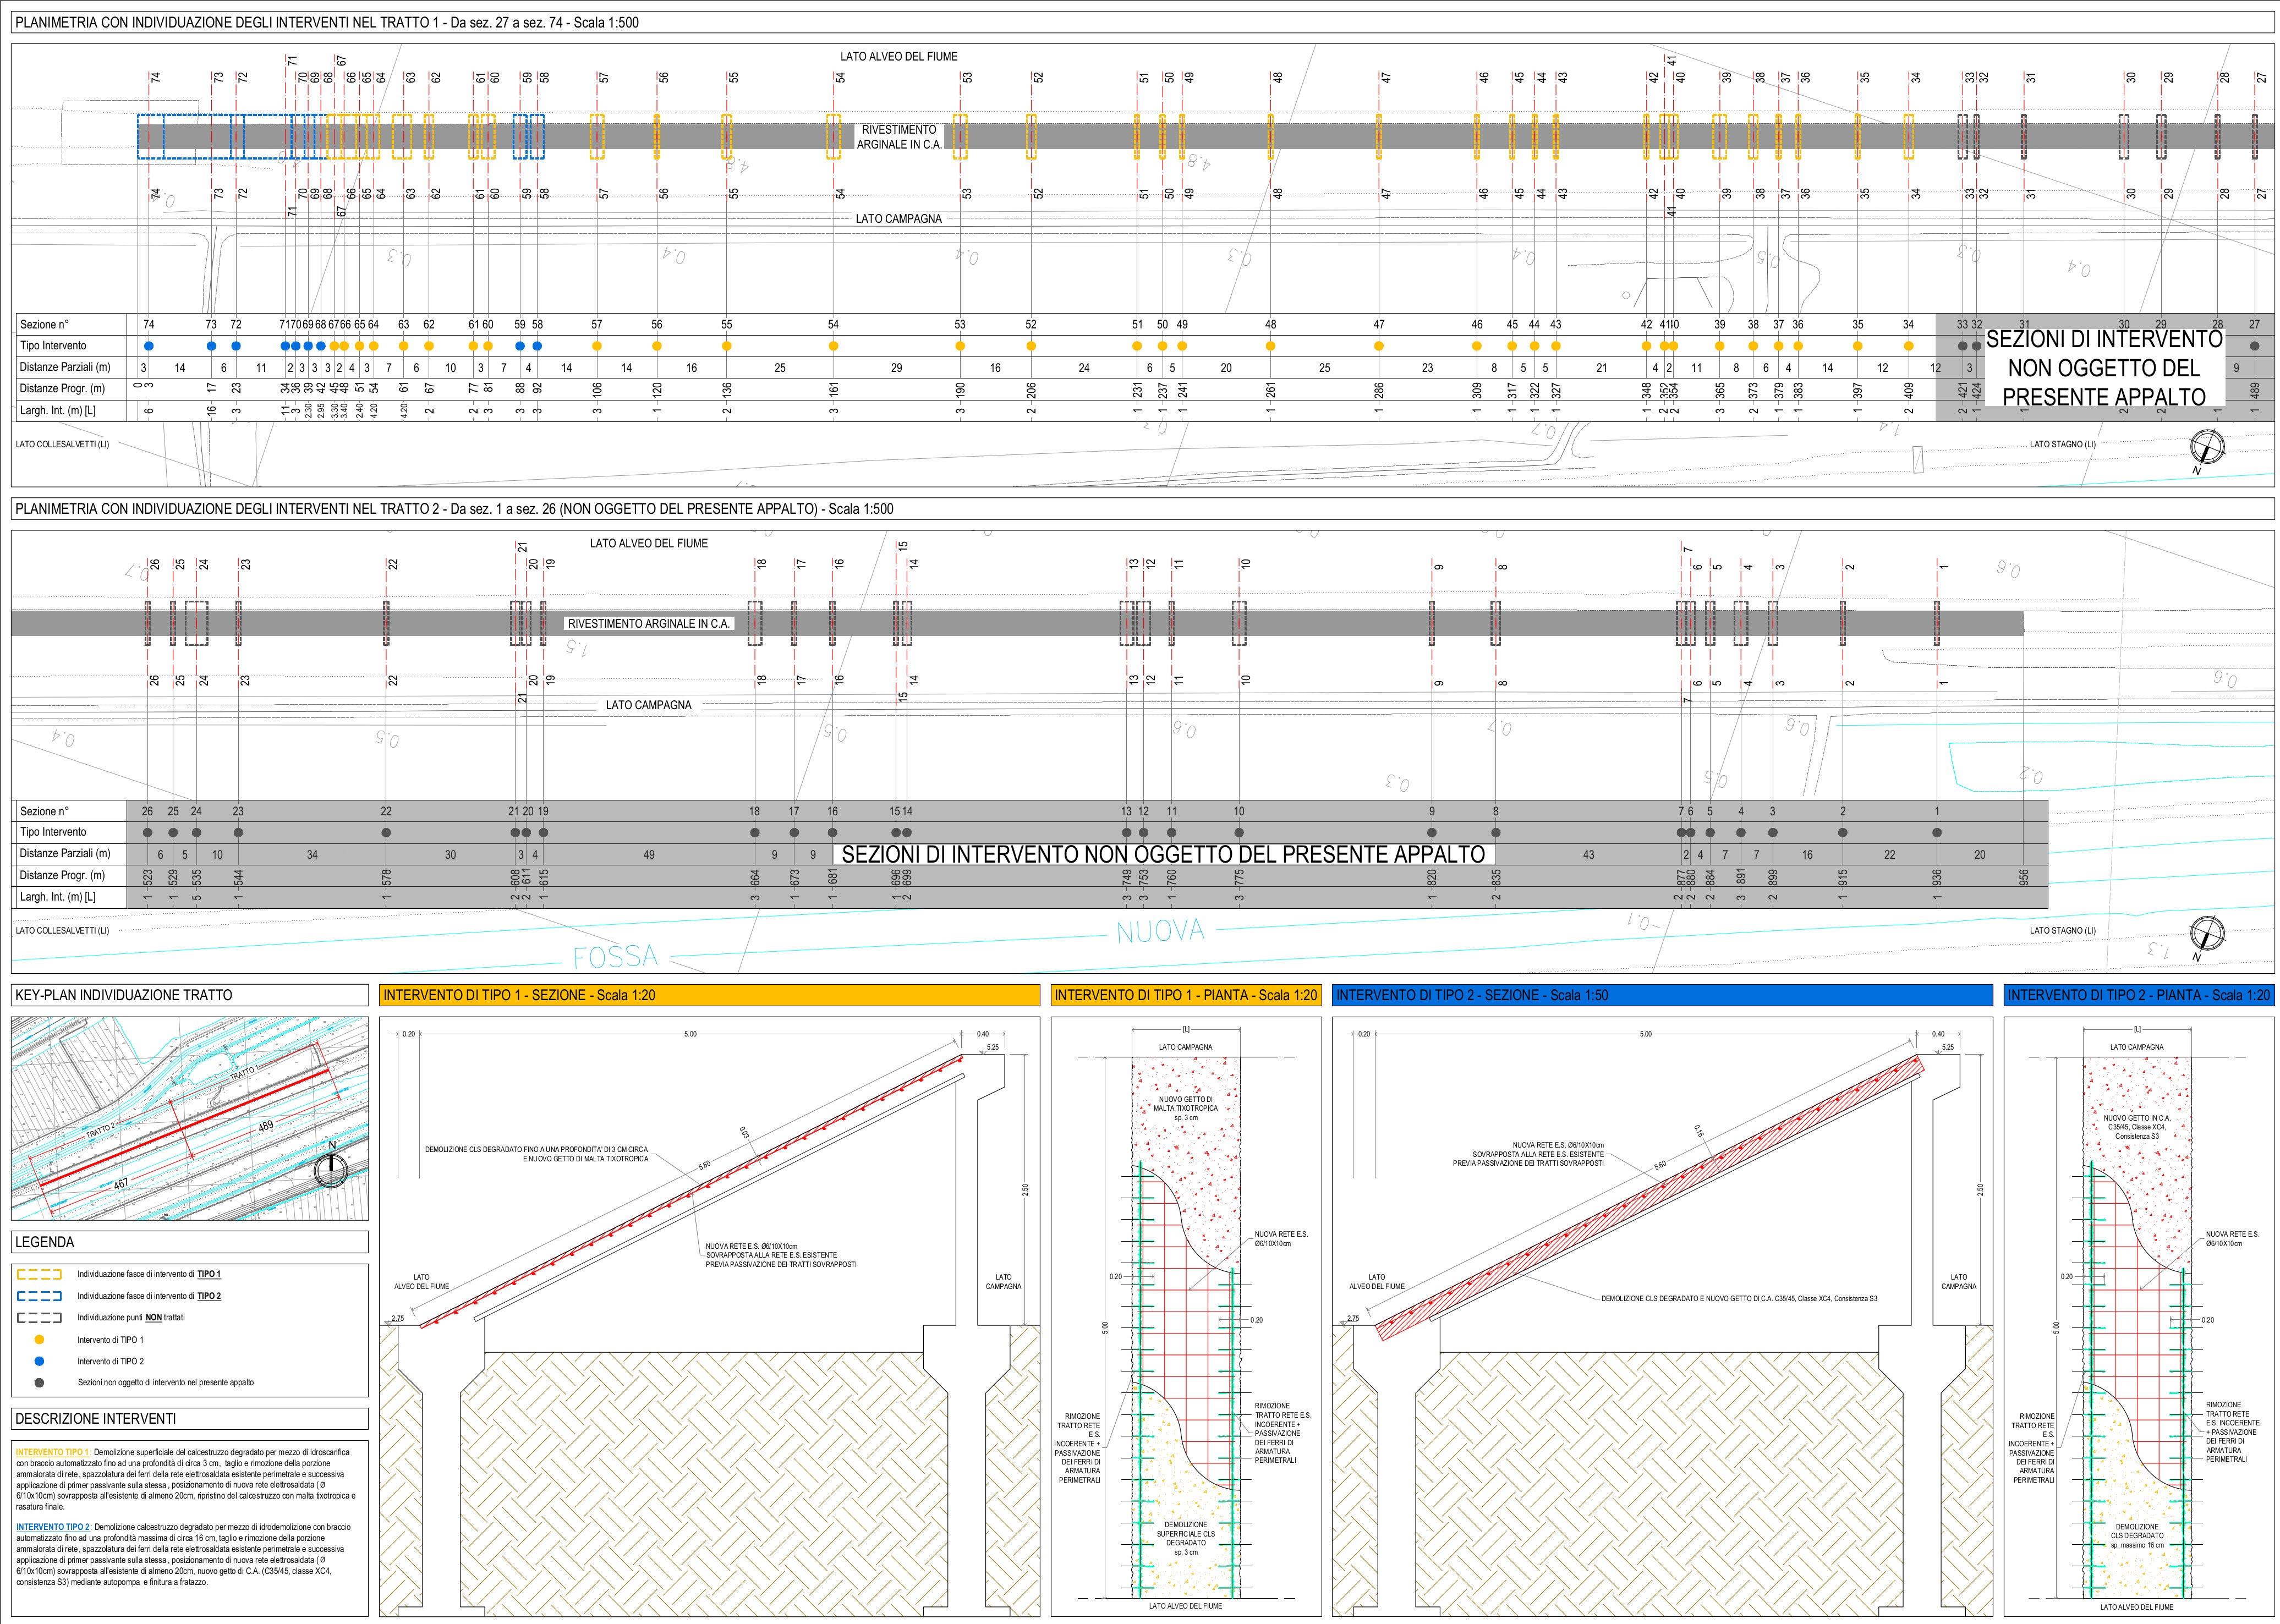Click 'DEMOLIZIONE SUPERFICIALE CLS DEGRADATO sp. 3 cm' note
The width and height of the screenshot is (2280, 1624).
click(1185, 1538)
